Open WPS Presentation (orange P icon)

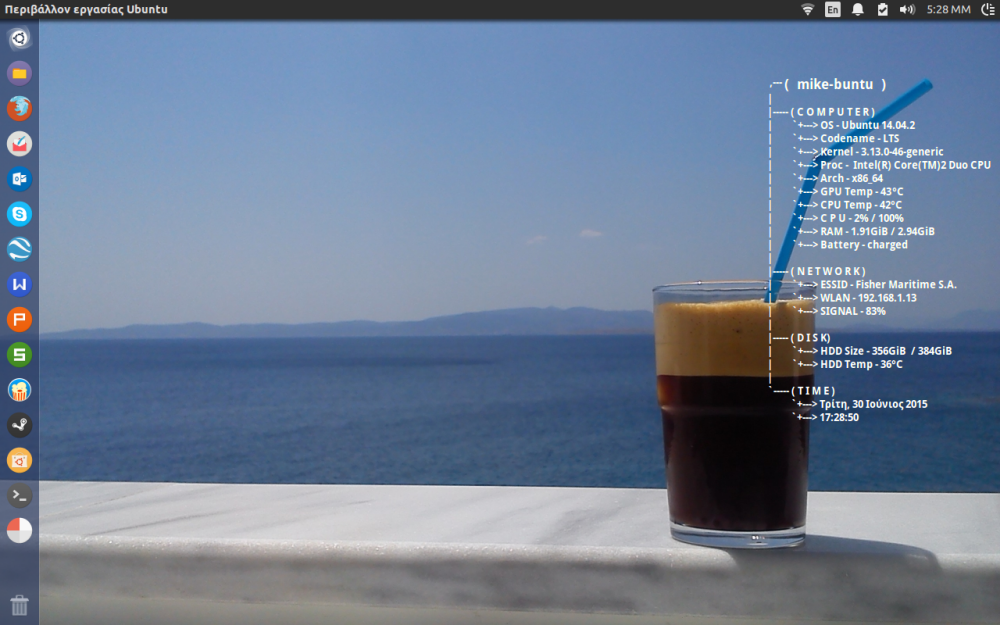pyautogui.click(x=19, y=320)
